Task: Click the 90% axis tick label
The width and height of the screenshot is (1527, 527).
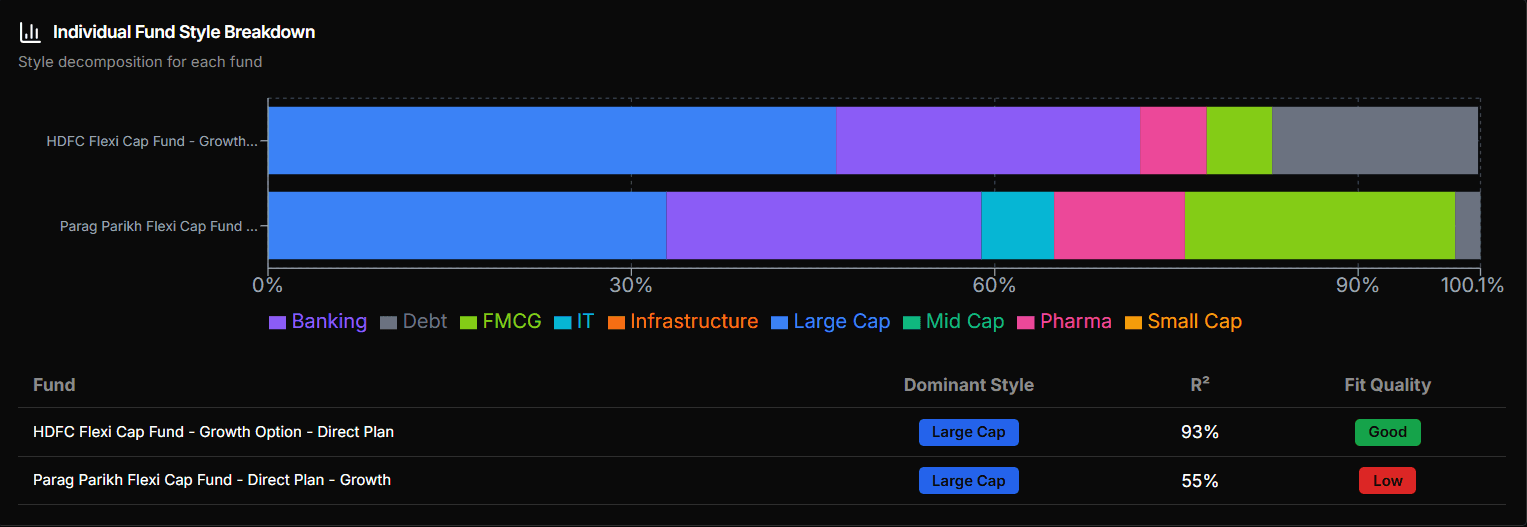Action: pyautogui.click(x=1358, y=285)
